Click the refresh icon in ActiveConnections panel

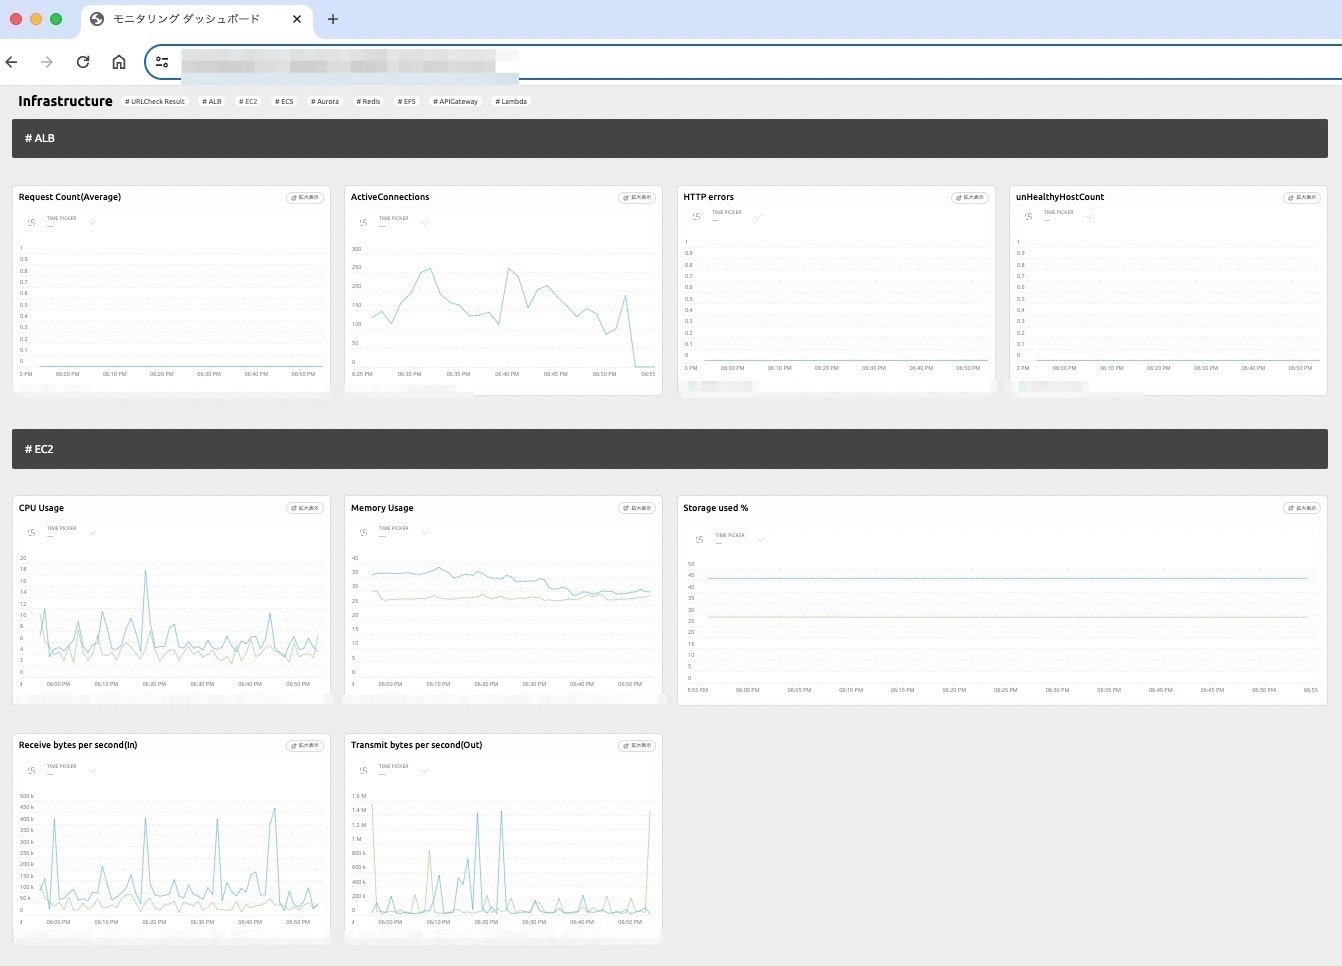point(363,223)
